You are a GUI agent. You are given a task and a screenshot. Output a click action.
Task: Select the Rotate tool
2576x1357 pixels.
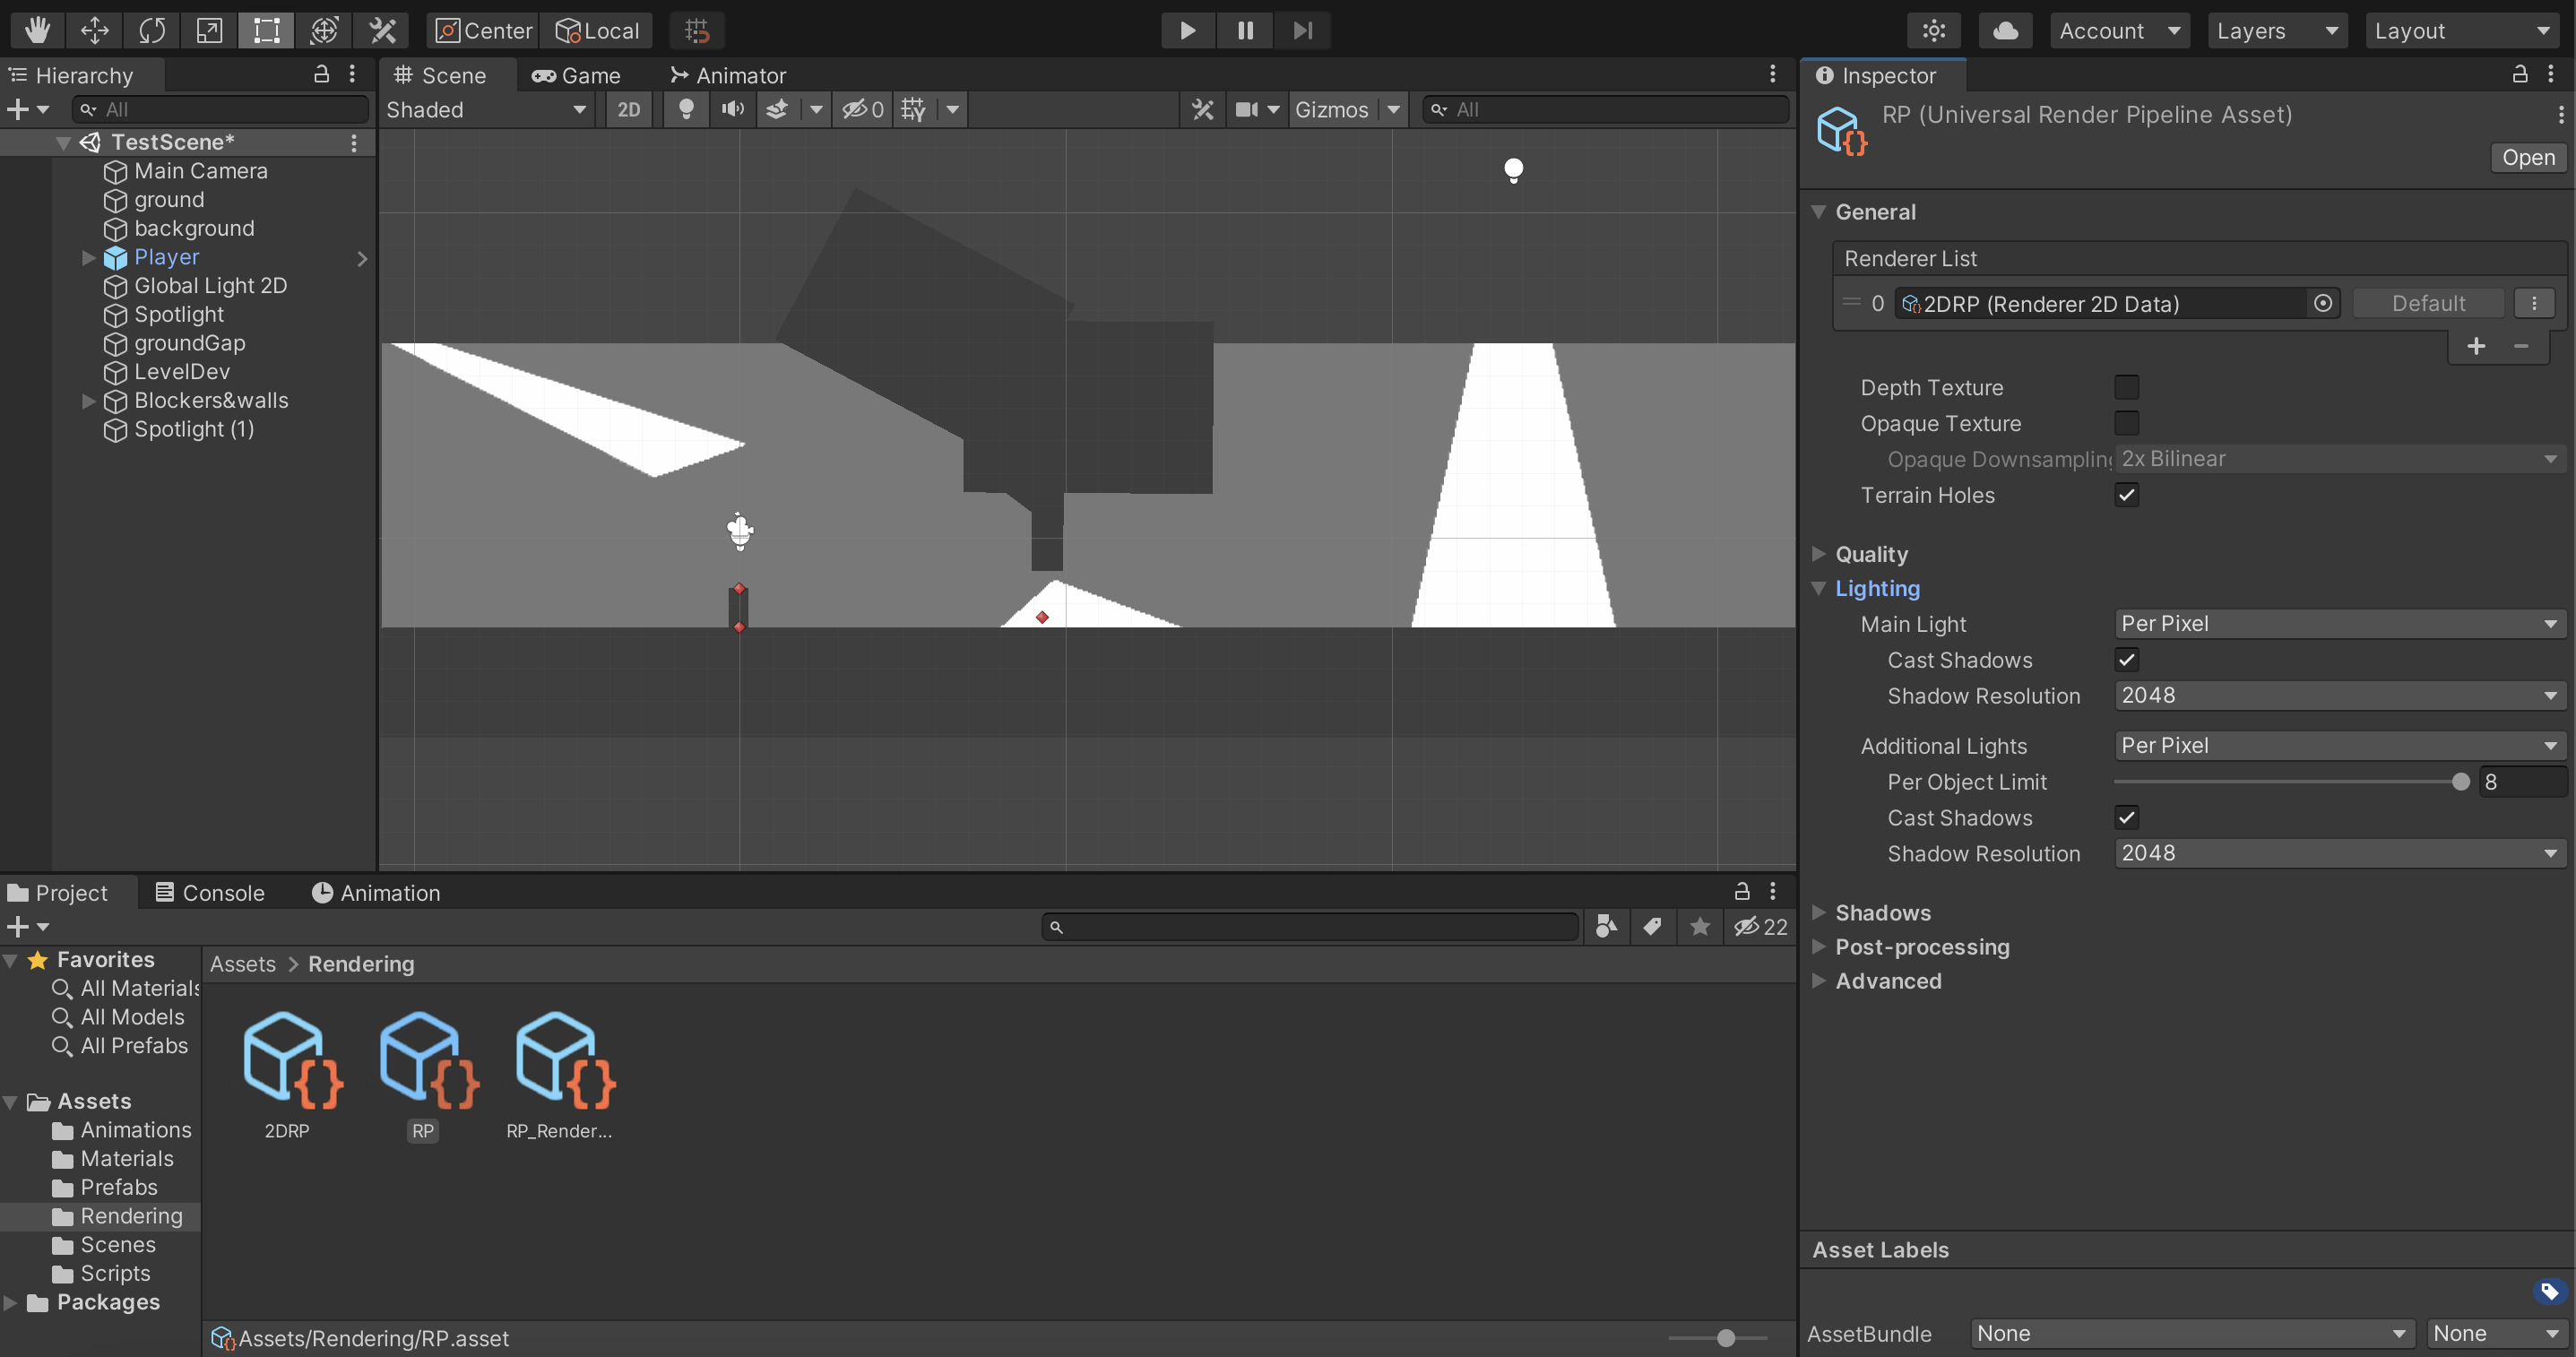click(152, 30)
